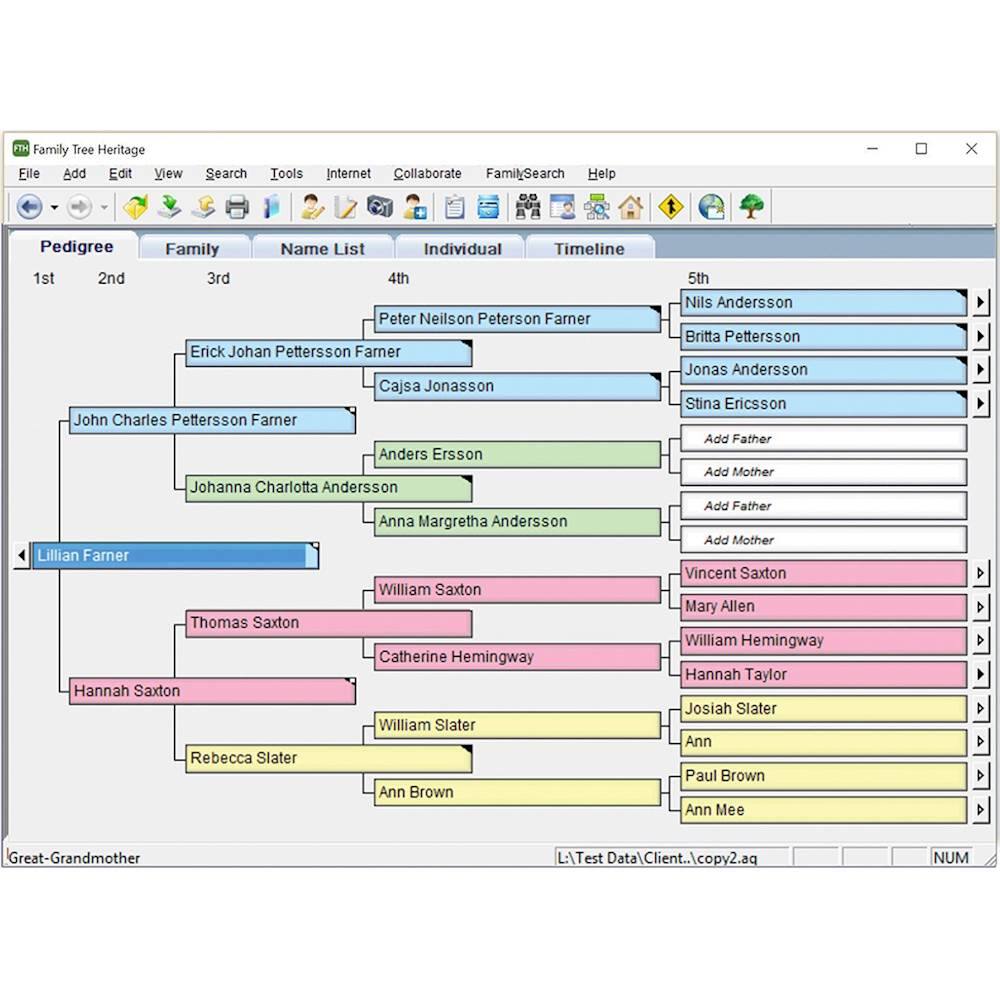Click the add person icon
Screen dimensions: 1000x1000
pos(415,207)
